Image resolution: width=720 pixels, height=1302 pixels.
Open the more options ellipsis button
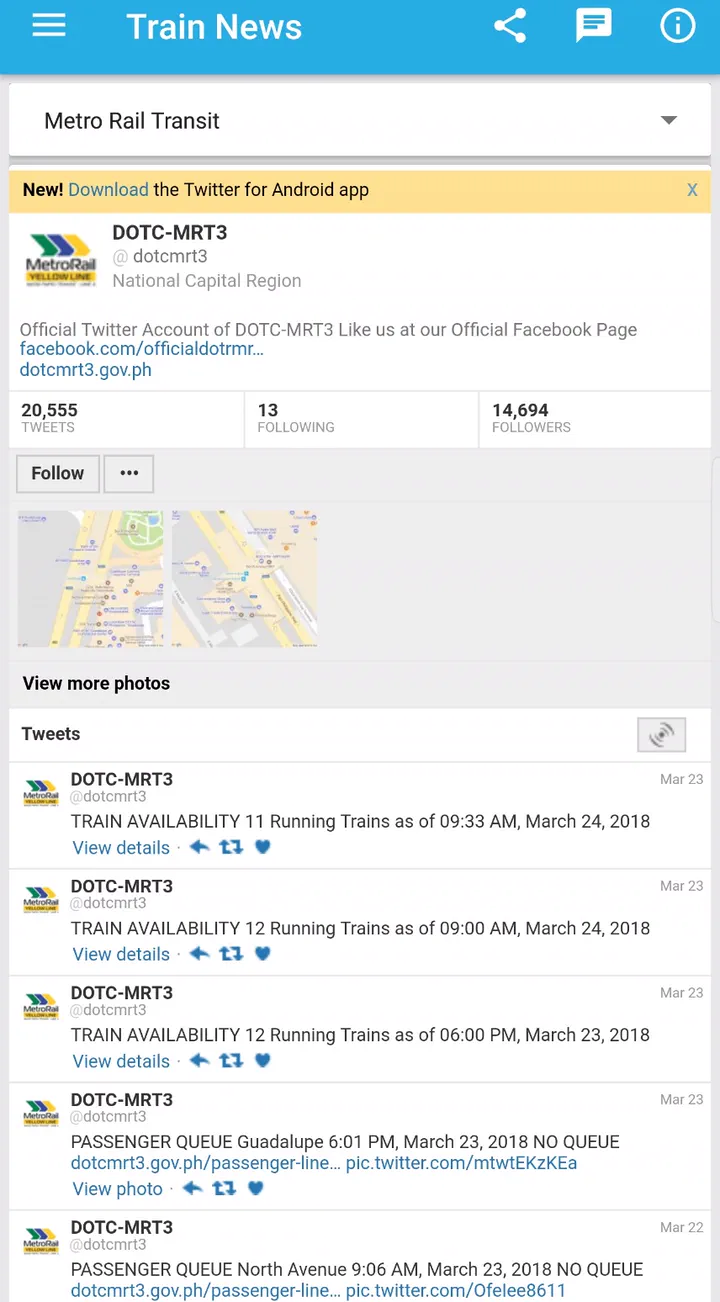[129, 474]
